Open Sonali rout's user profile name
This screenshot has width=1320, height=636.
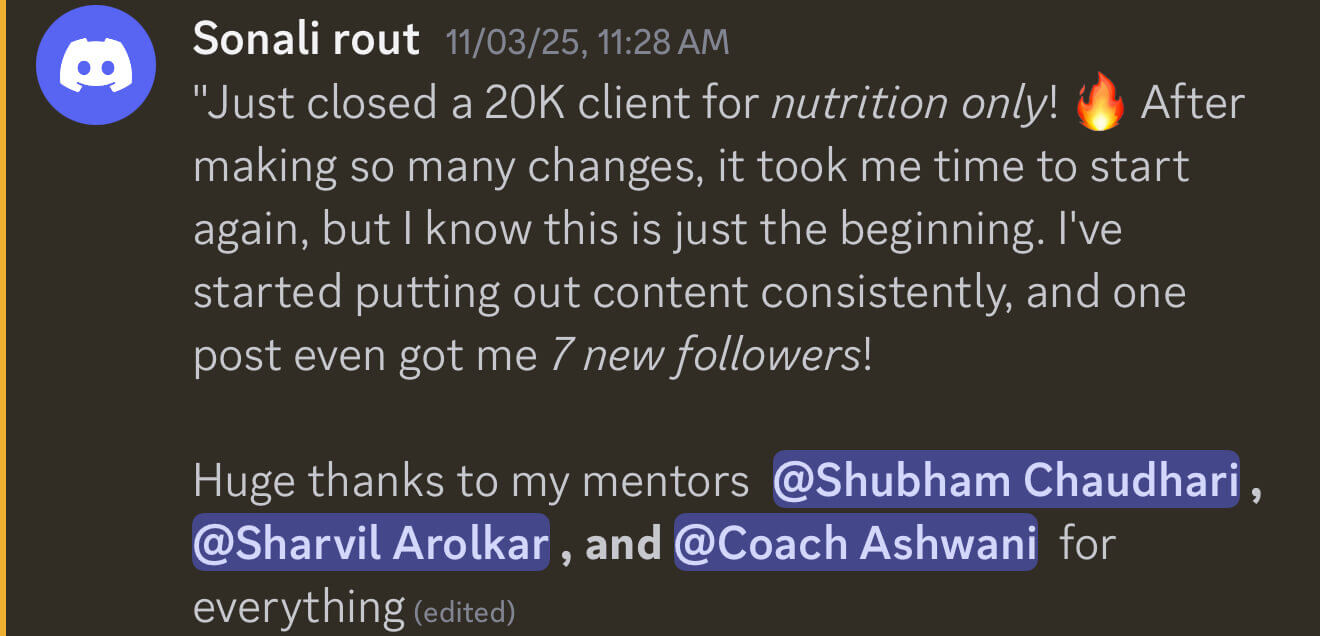pyautogui.click(x=306, y=40)
